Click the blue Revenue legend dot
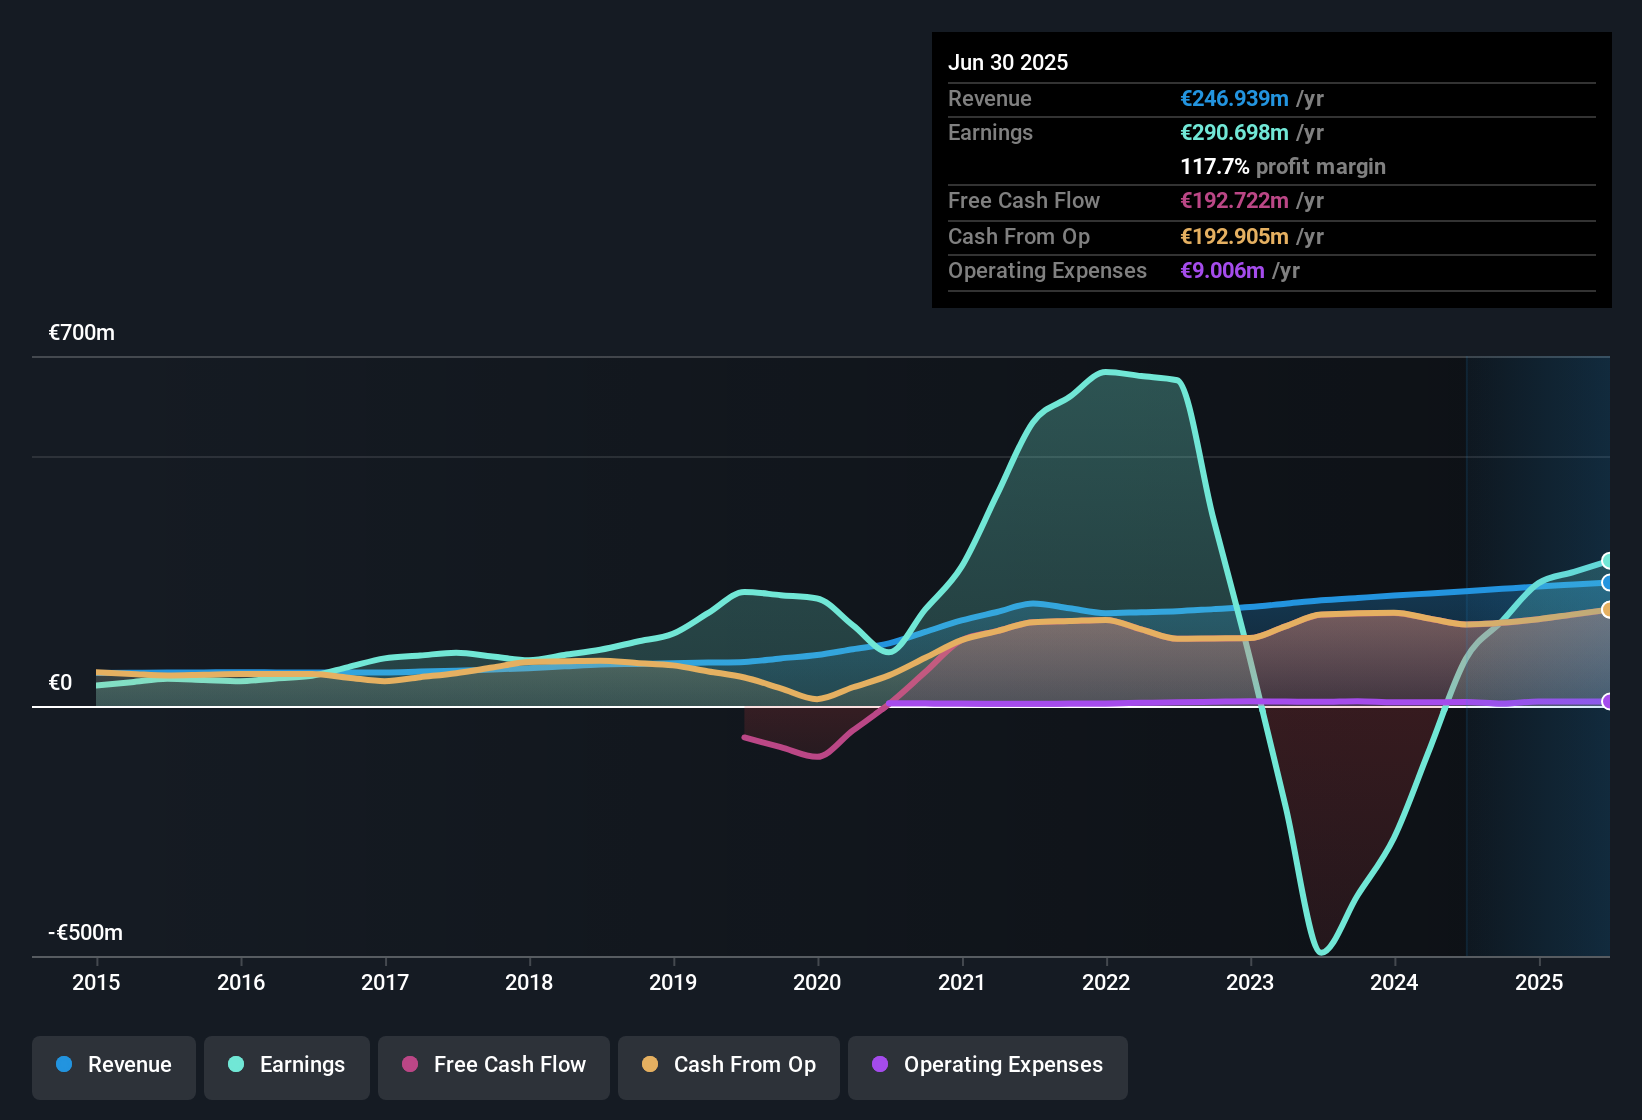This screenshot has width=1642, height=1120. tap(64, 1065)
